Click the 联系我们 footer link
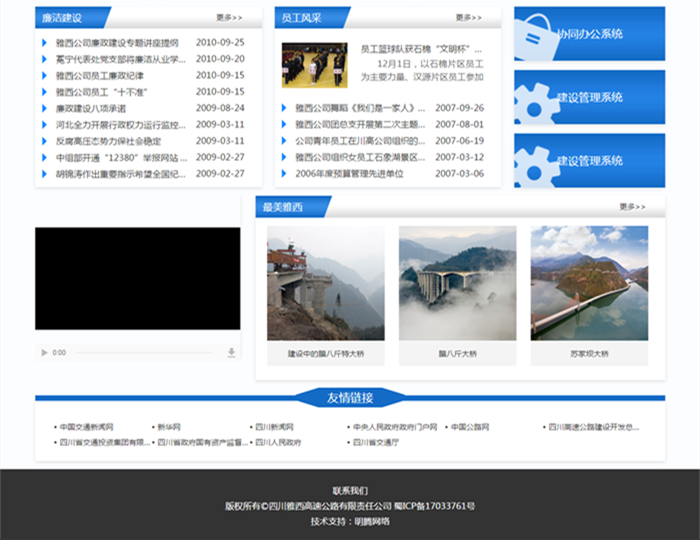The image size is (700, 540). click(x=350, y=491)
